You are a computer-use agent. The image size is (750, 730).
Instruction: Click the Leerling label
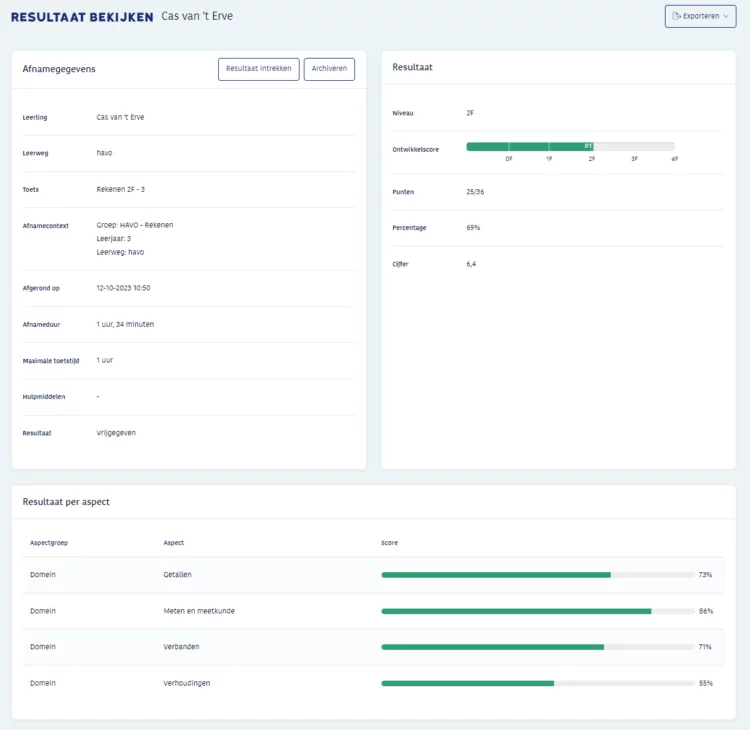[x=35, y=118]
